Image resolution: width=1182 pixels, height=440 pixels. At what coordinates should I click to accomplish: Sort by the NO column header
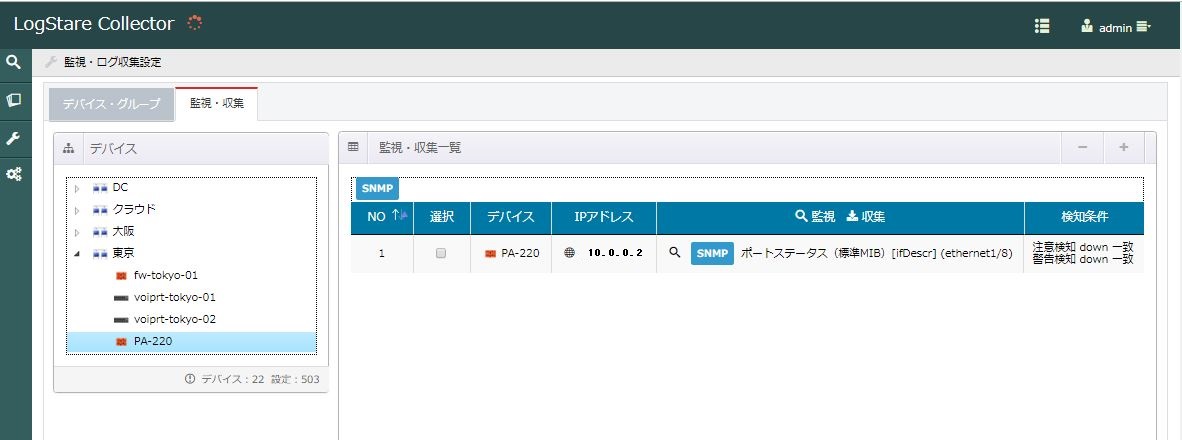(x=381, y=217)
